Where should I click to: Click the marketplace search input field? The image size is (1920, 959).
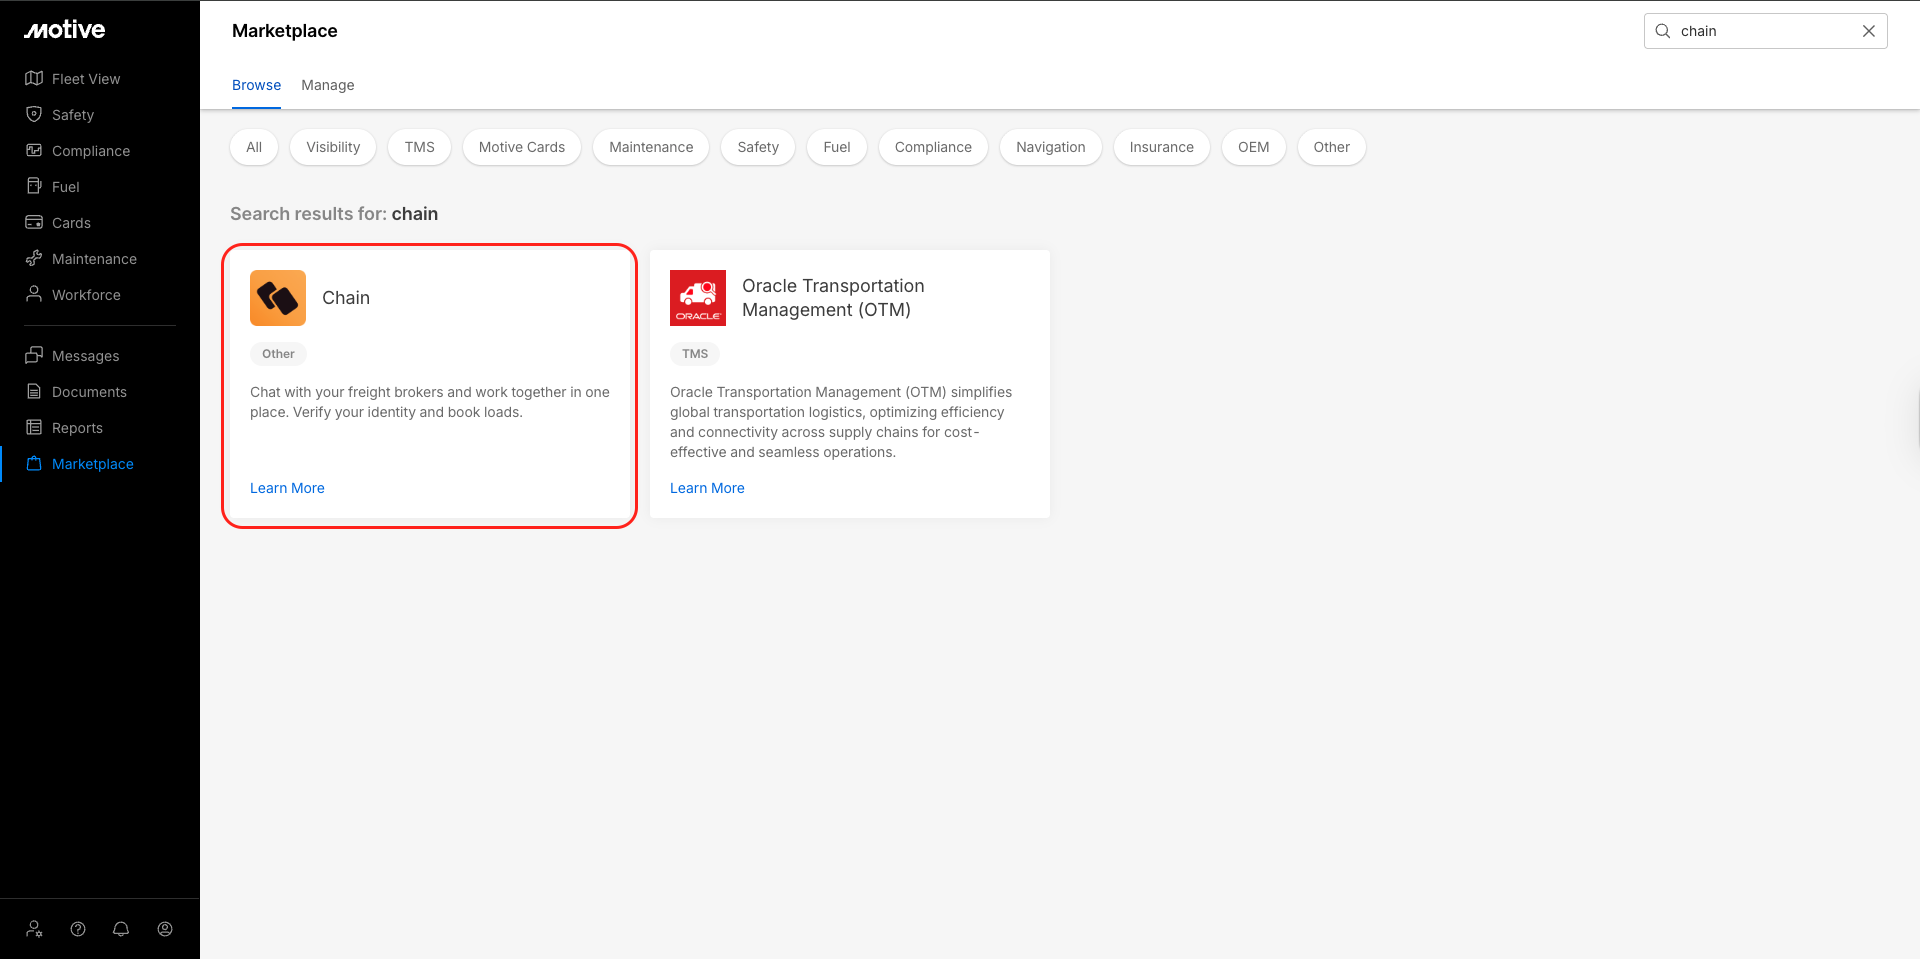pyautogui.click(x=1760, y=31)
